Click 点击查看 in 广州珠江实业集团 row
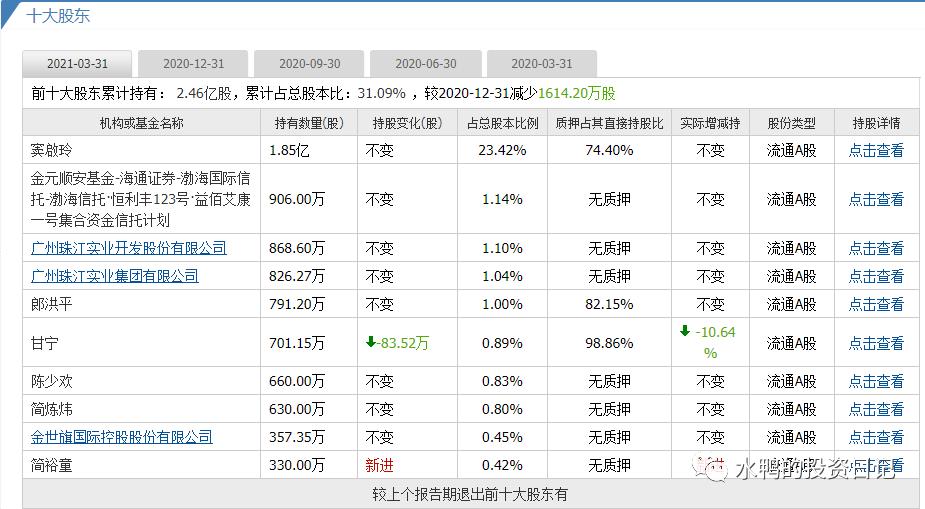 pyautogui.click(x=876, y=276)
